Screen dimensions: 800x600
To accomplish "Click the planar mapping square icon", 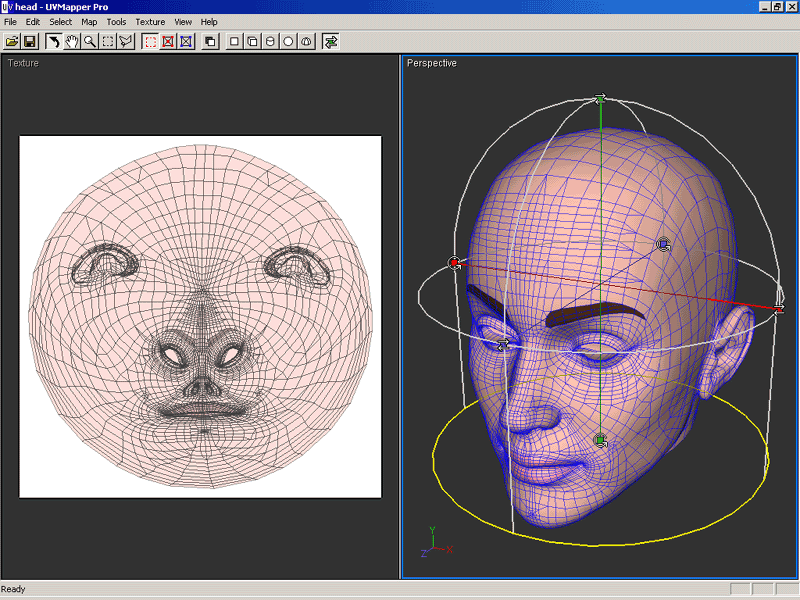I will click(234, 41).
